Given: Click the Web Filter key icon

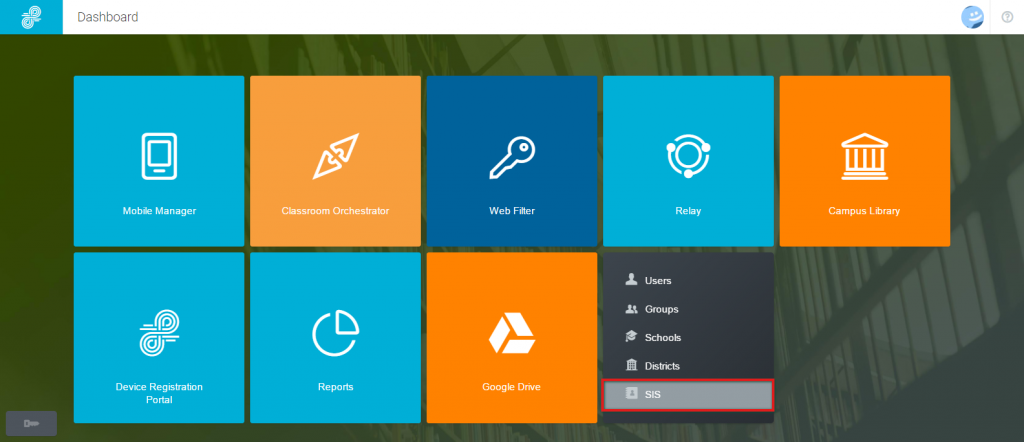Looking at the screenshot, I should [x=512, y=157].
